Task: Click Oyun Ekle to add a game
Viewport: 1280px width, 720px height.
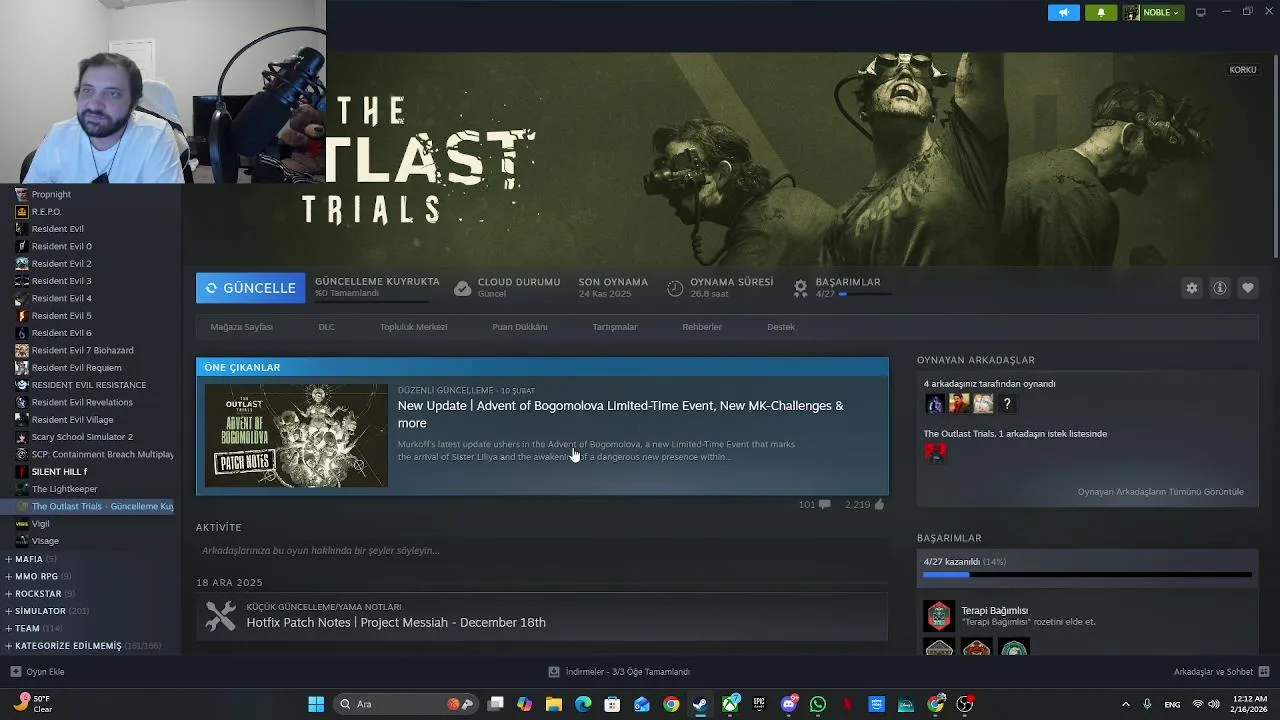Action: click(37, 672)
